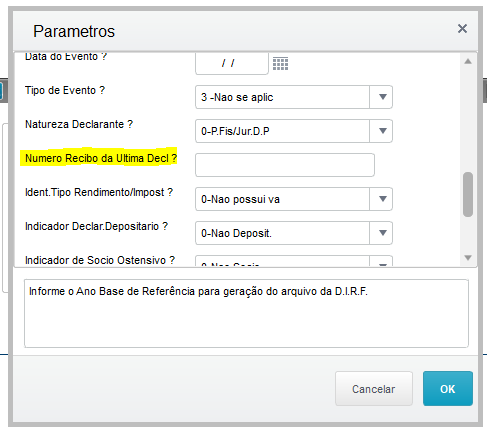The image size is (487, 435).
Task: Click the 'Indicador de Socio Ostensivo ?' label
Action: tap(100, 260)
